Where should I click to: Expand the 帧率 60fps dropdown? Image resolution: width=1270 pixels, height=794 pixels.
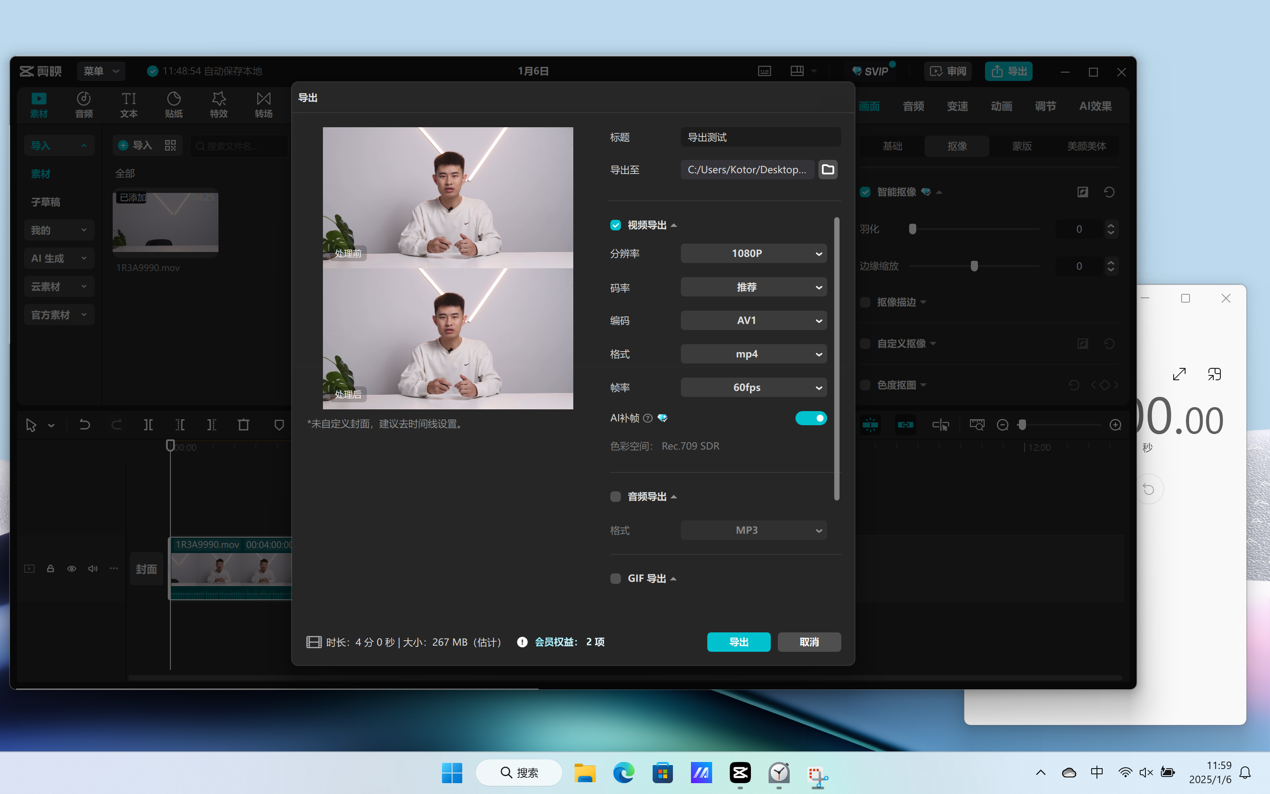754,388
